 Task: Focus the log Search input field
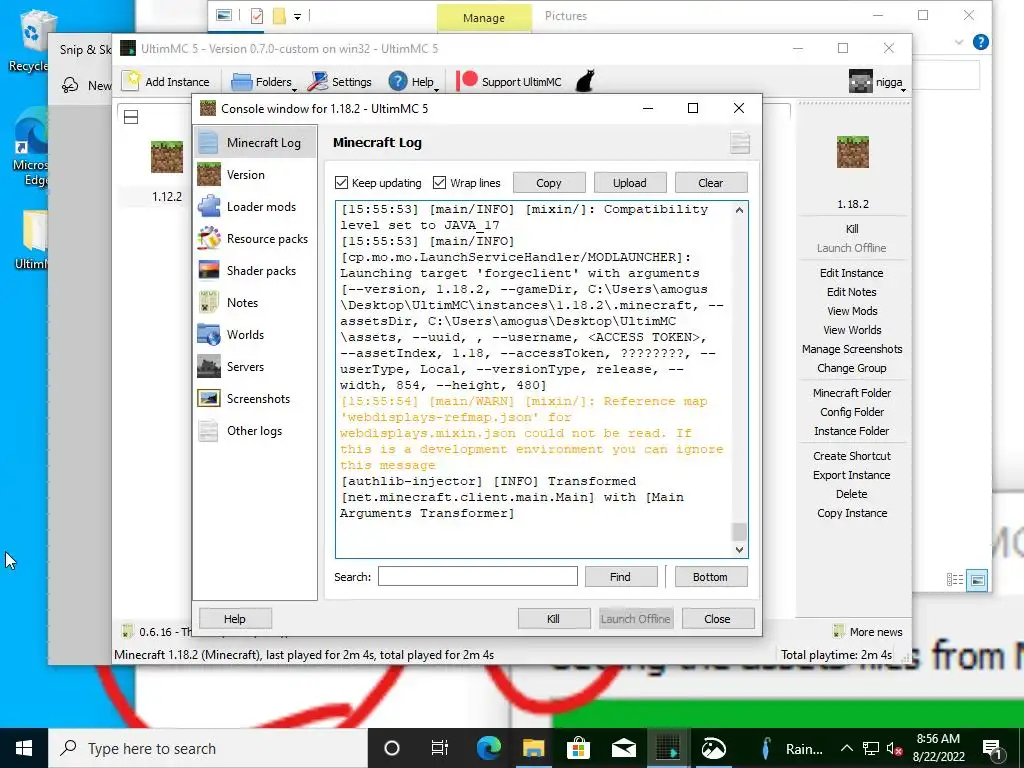(x=477, y=577)
